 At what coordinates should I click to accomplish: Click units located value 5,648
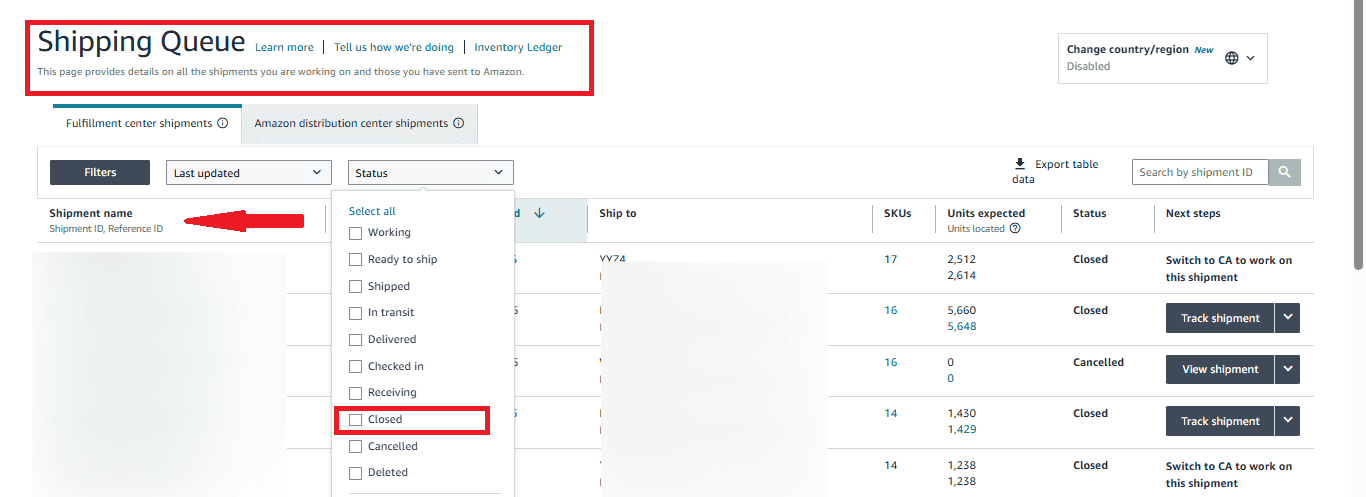tap(962, 326)
